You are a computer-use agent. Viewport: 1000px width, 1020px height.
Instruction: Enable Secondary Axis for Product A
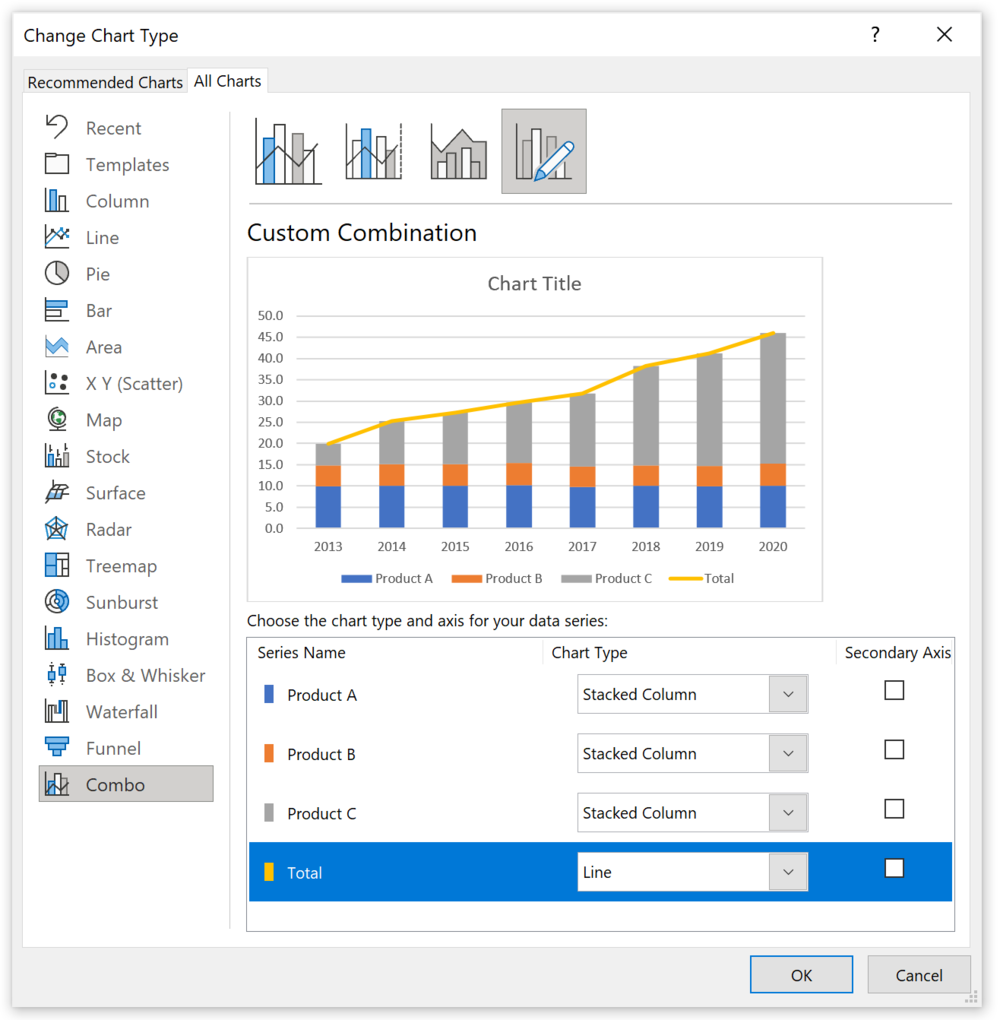894,690
